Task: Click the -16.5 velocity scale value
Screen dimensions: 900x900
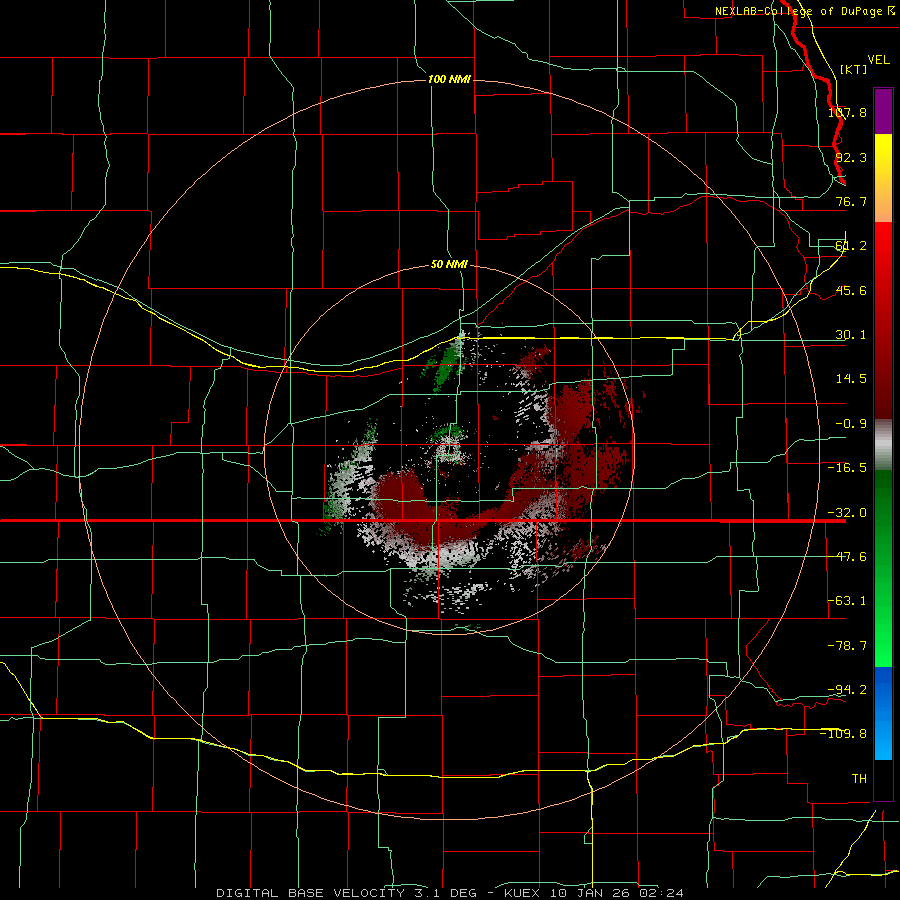Action: [847, 468]
